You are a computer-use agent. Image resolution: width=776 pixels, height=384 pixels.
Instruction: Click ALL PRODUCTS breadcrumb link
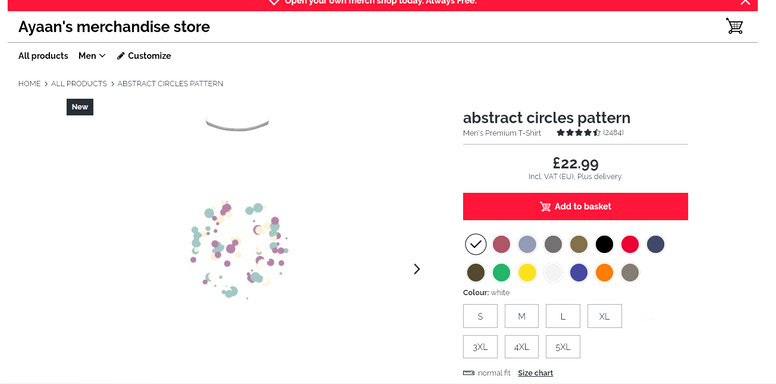(x=79, y=84)
